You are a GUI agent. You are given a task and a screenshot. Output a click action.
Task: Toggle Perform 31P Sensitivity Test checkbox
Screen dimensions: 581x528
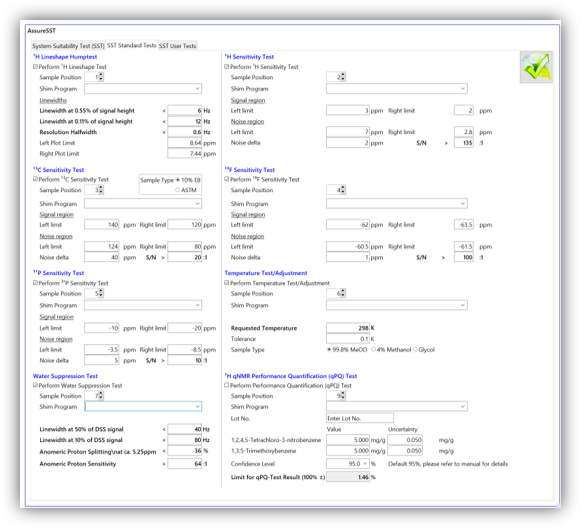(35, 283)
